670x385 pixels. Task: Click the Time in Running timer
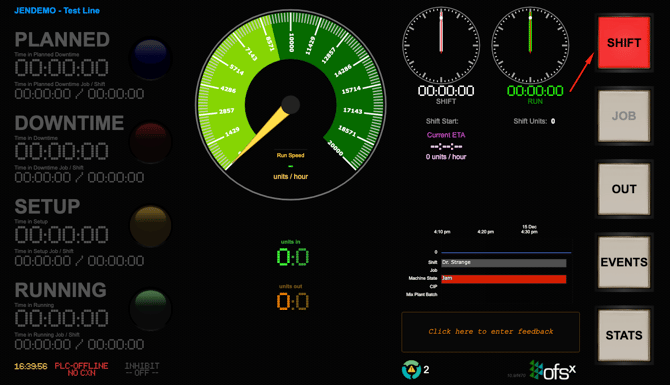pyautogui.click(x=62, y=318)
